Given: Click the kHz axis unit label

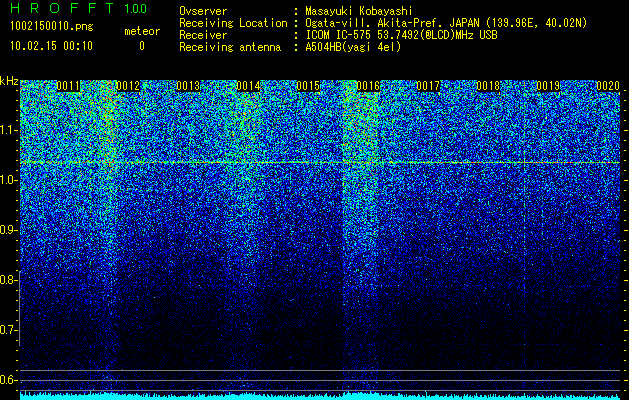Looking at the screenshot, I should point(9,81).
